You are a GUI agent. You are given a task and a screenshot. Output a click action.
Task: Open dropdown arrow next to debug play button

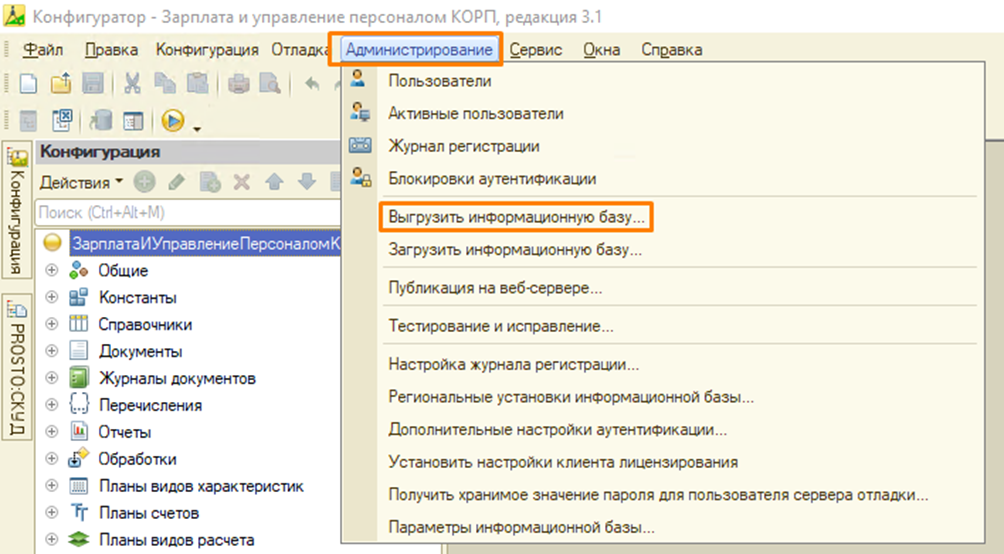(x=197, y=126)
